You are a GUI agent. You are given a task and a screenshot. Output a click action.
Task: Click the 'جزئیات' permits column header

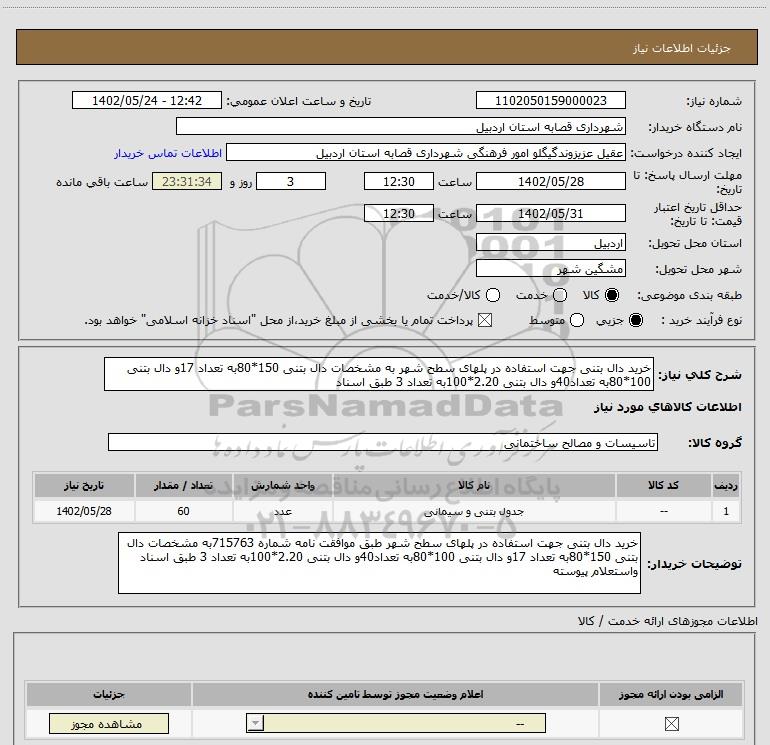(109, 694)
